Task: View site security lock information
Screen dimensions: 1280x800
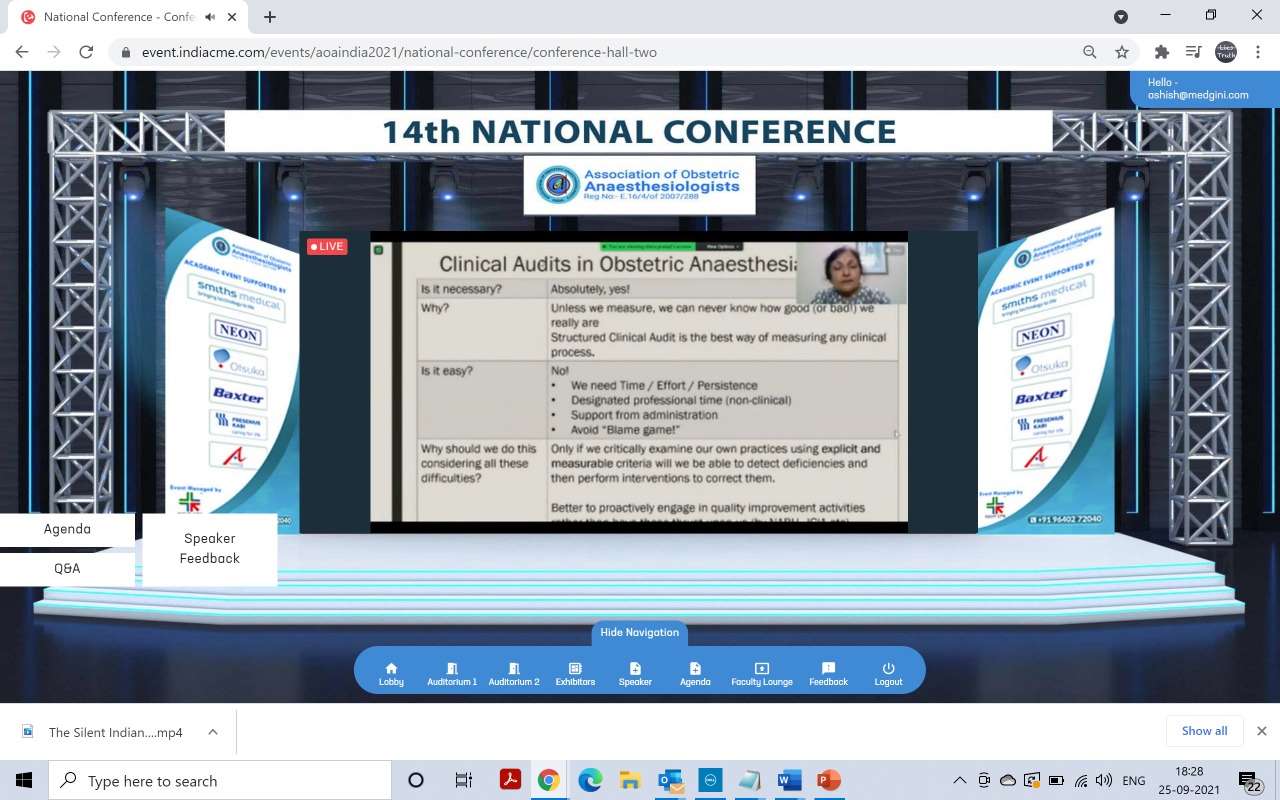Action: click(x=125, y=52)
